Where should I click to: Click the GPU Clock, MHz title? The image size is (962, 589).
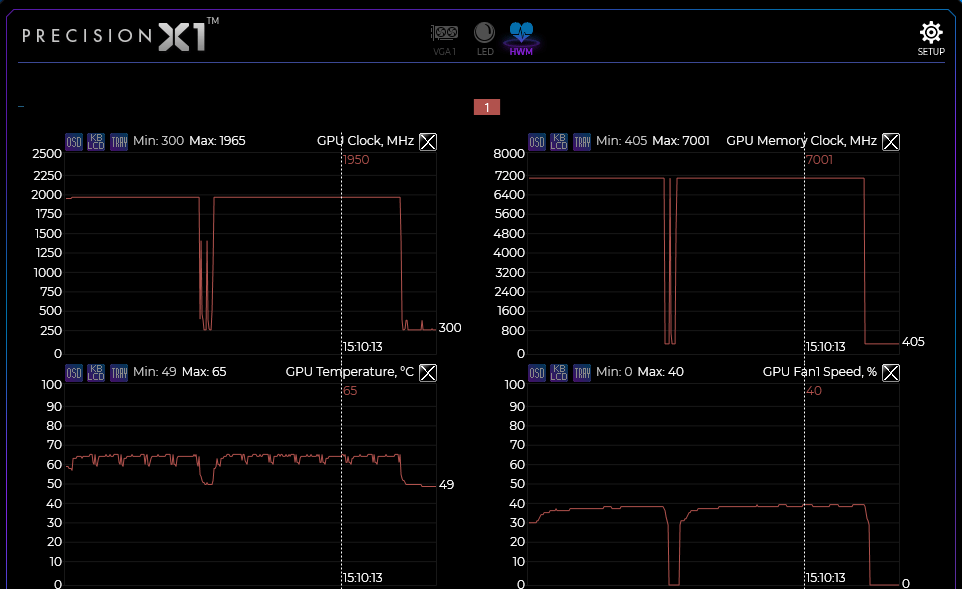(x=365, y=141)
